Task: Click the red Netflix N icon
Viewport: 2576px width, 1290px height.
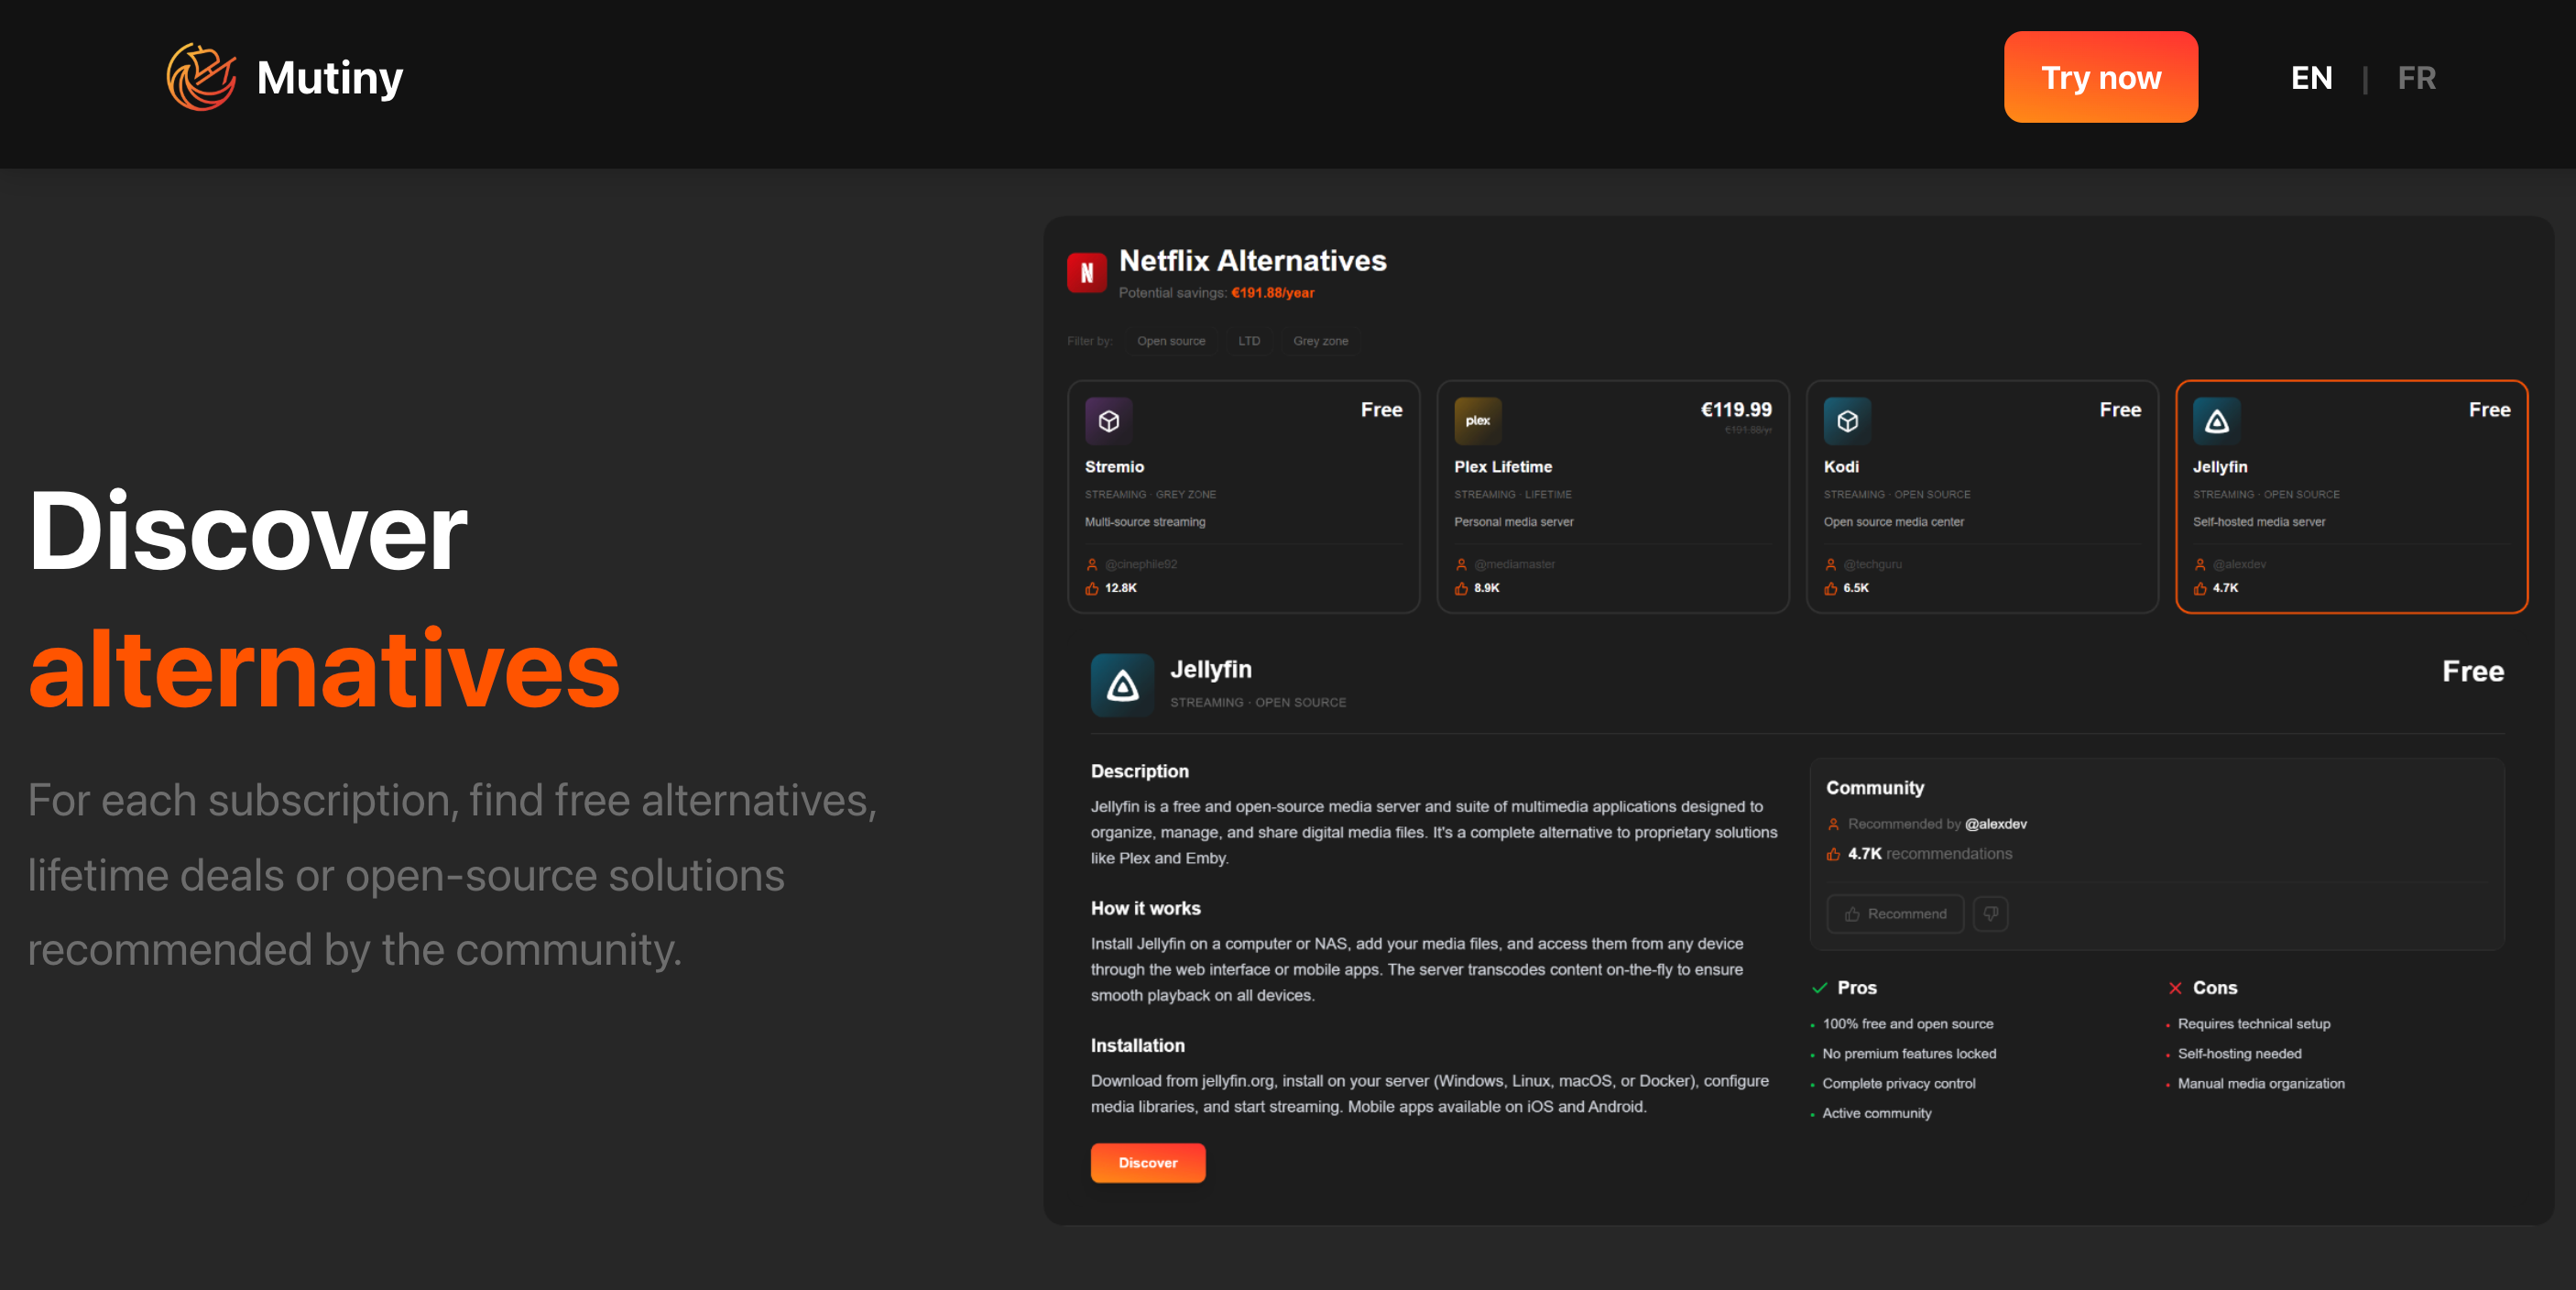Action: pyautogui.click(x=1086, y=272)
